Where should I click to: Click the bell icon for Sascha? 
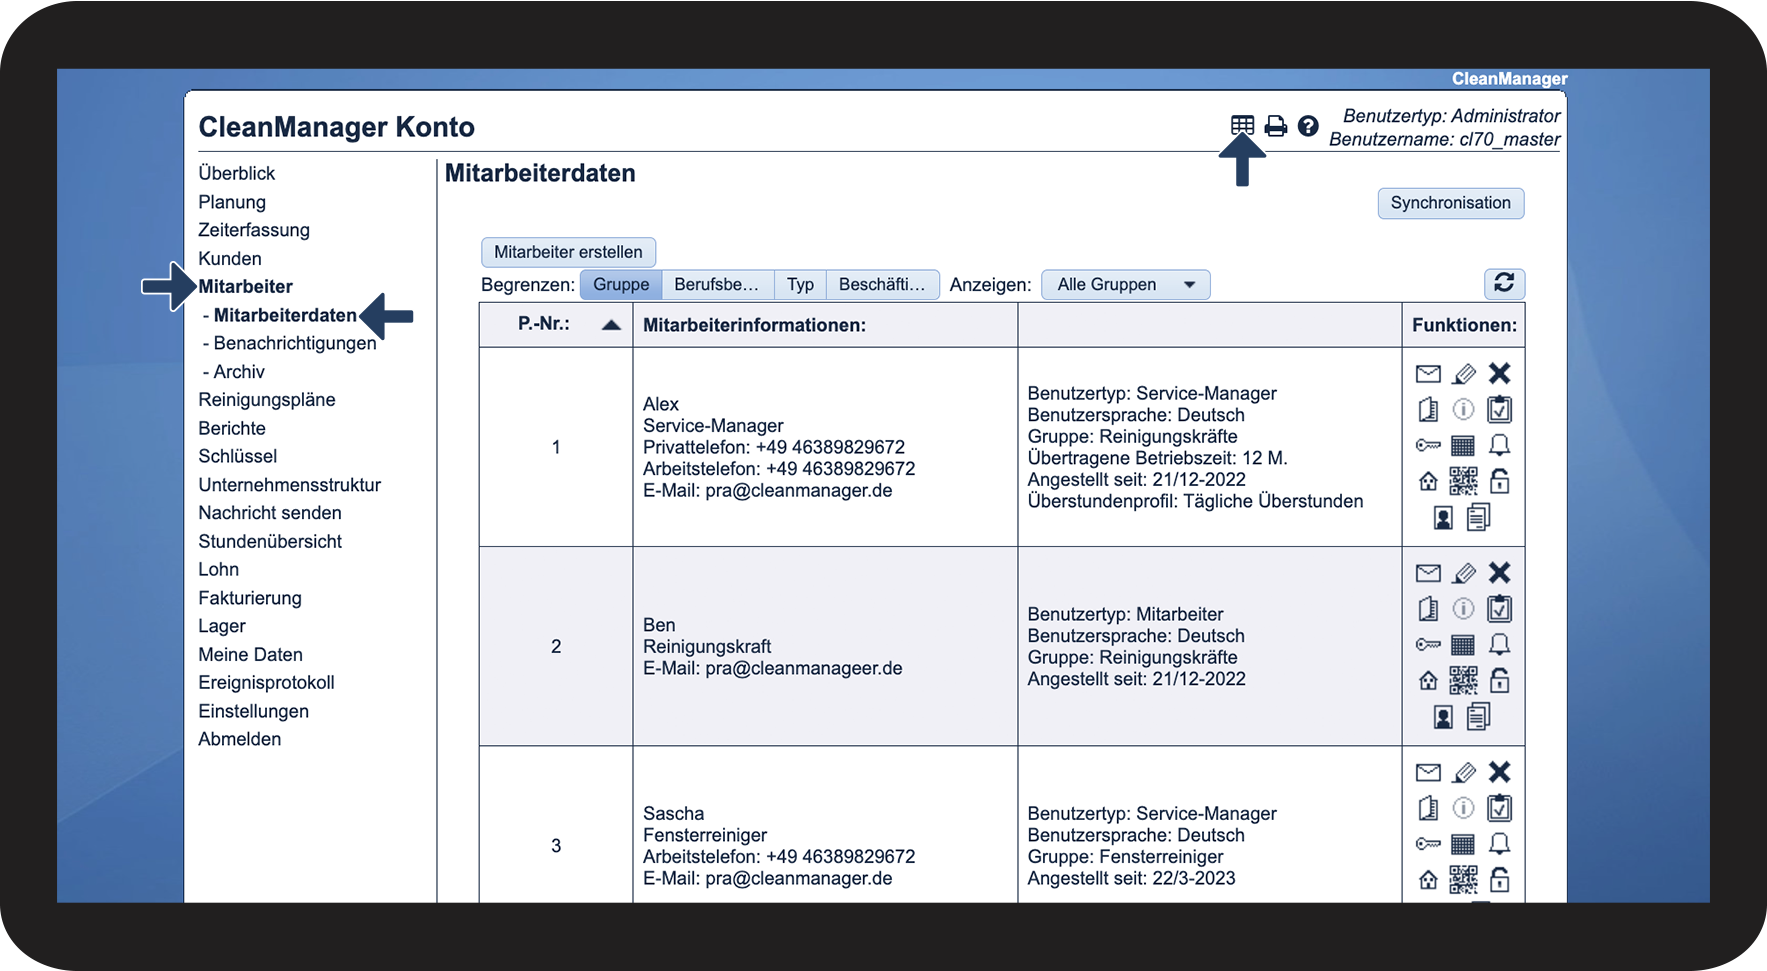click(1499, 844)
